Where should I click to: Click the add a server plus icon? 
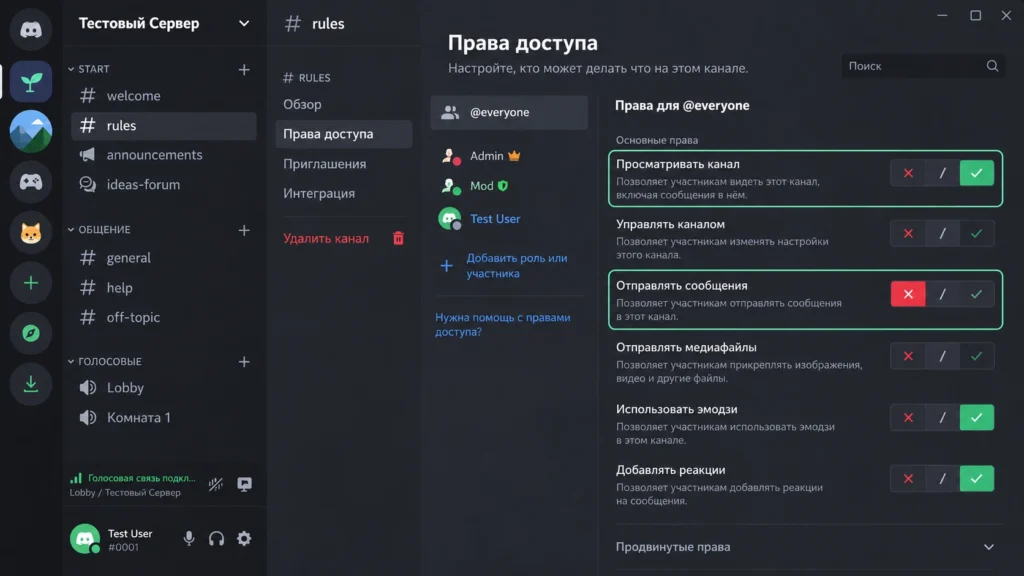click(x=31, y=283)
